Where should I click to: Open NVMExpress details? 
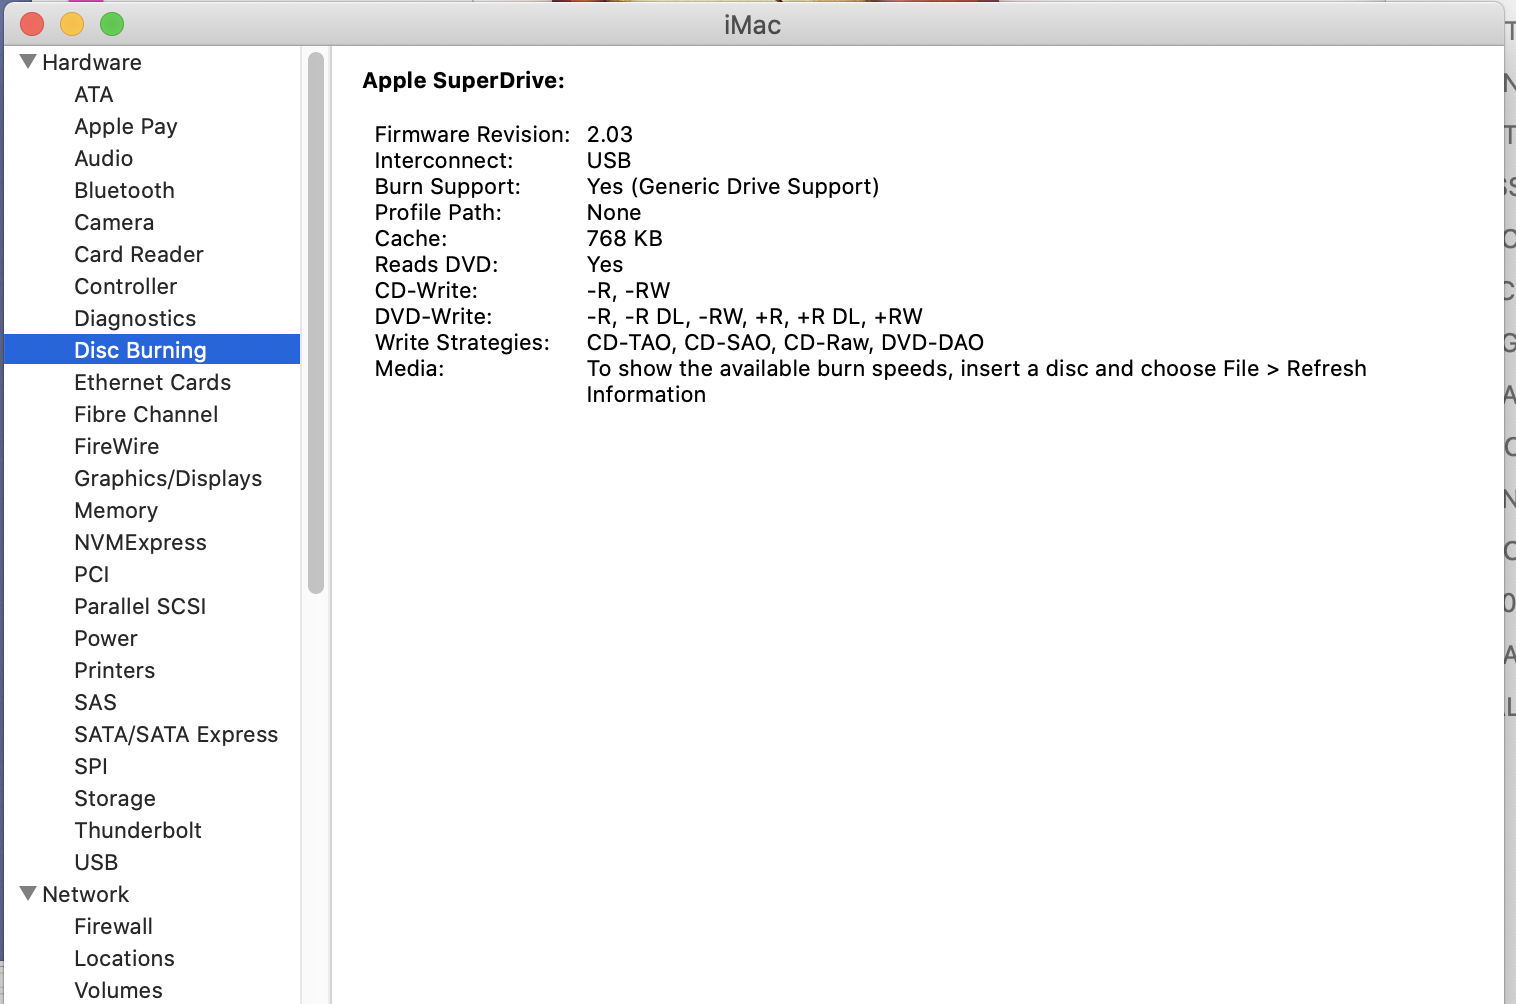pos(141,542)
